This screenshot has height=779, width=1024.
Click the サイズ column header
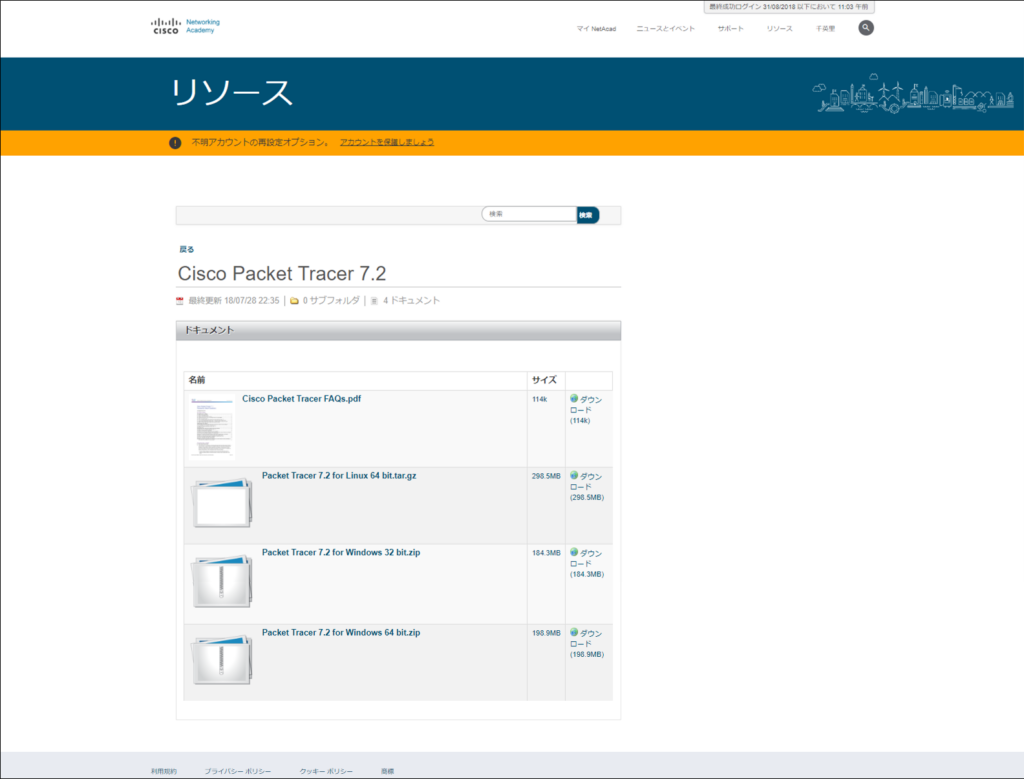click(x=544, y=380)
